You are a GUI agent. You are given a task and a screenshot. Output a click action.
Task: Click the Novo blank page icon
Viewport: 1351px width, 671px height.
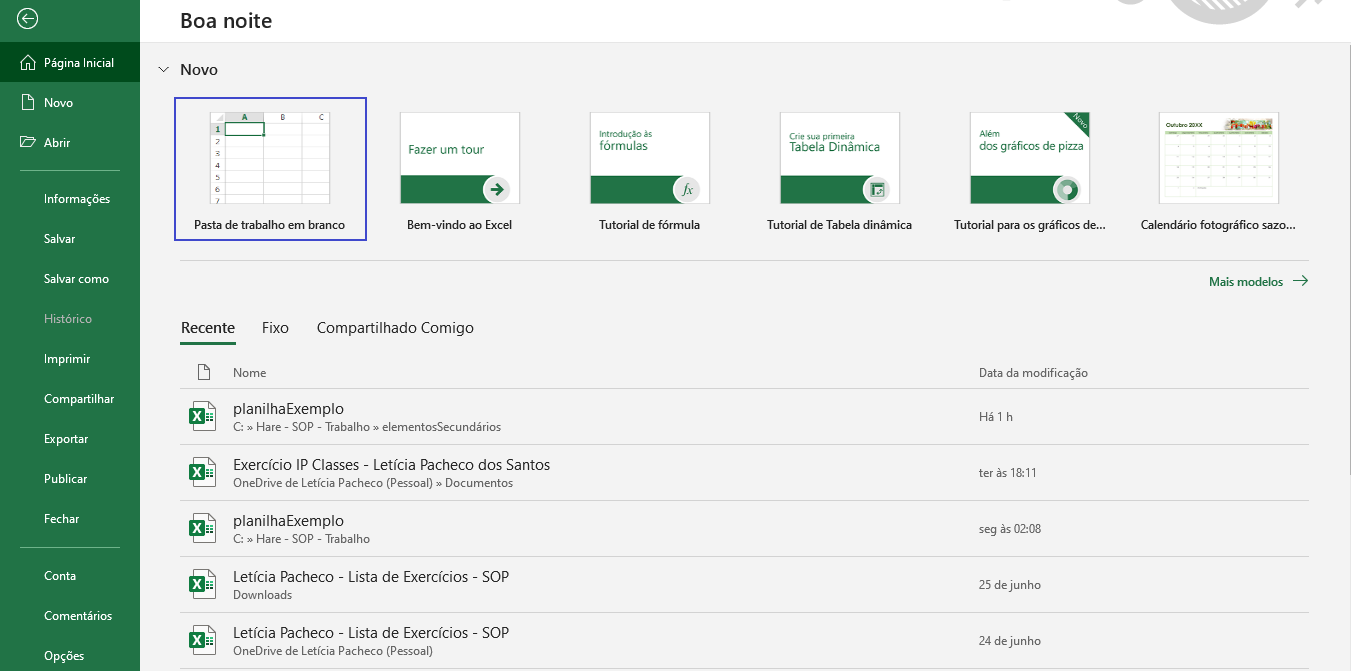point(28,102)
